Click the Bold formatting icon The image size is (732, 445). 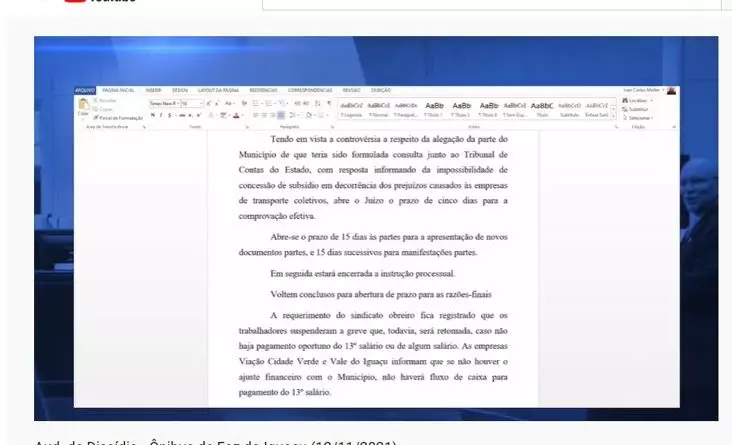click(152, 115)
